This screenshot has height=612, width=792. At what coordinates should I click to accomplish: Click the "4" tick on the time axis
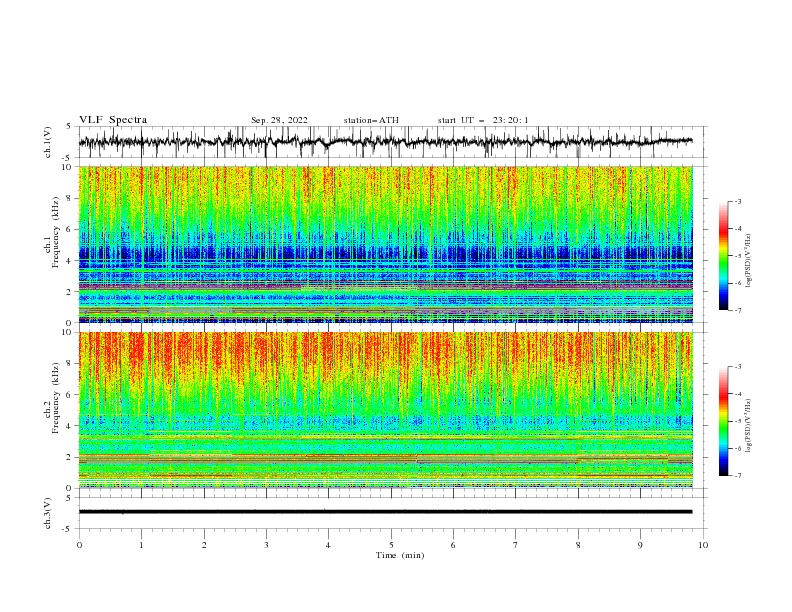(328, 545)
